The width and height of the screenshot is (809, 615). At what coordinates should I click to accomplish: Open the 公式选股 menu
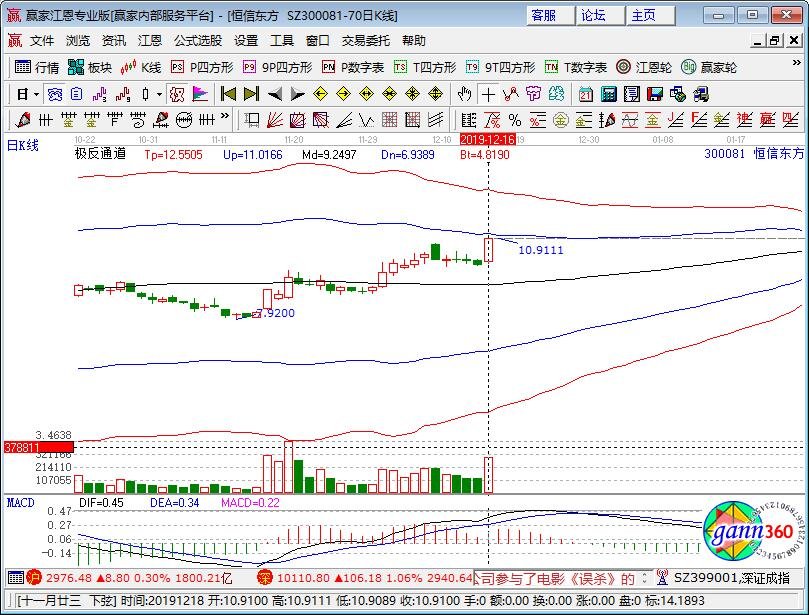(x=198, y=40)
